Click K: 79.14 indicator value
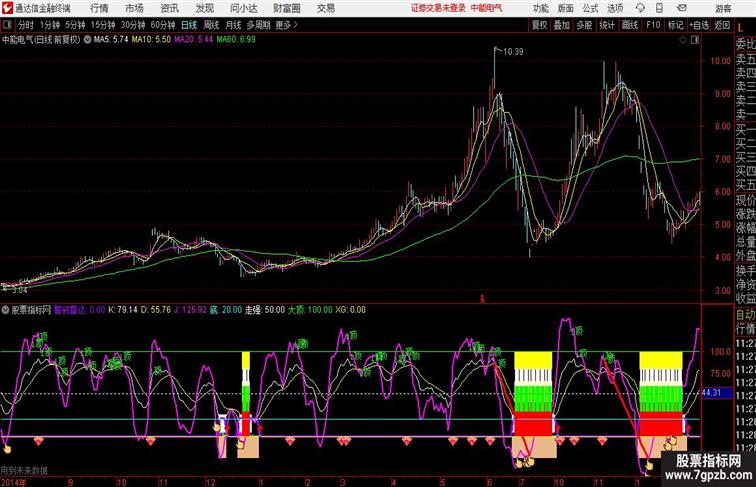Image resolution: width=756 pixels, height=487 pixels. (x=123, y=310)
